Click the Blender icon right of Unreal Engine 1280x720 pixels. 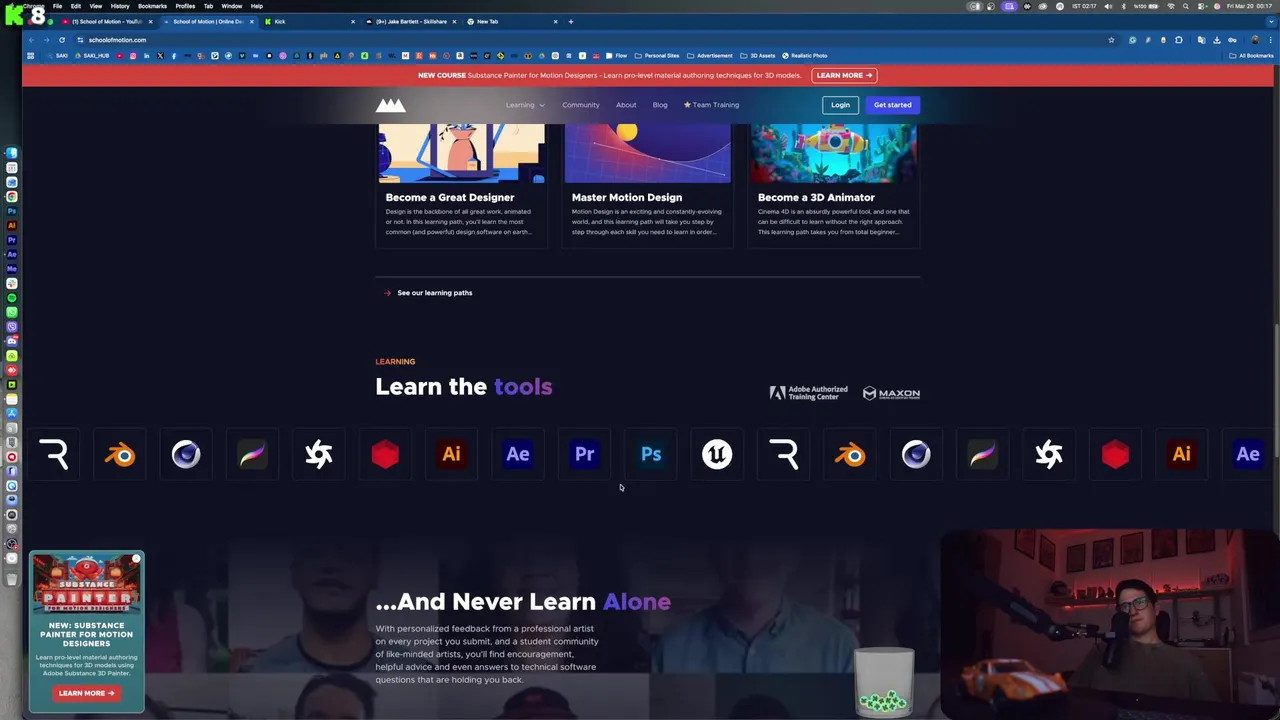tap(850, 455)
